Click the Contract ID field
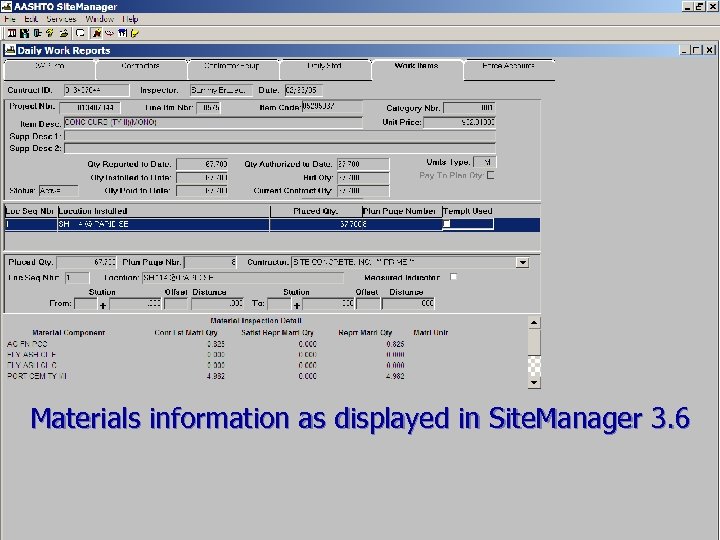 pos(96,90)
